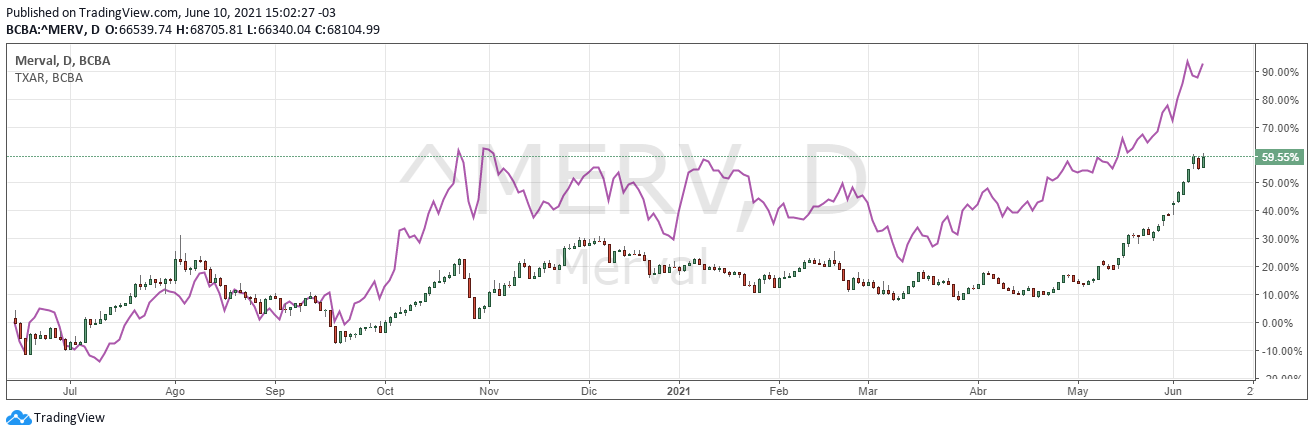The image size is (1314, 436).
Task: Select the Oct marker on time axis
Action: click(383, 392)
